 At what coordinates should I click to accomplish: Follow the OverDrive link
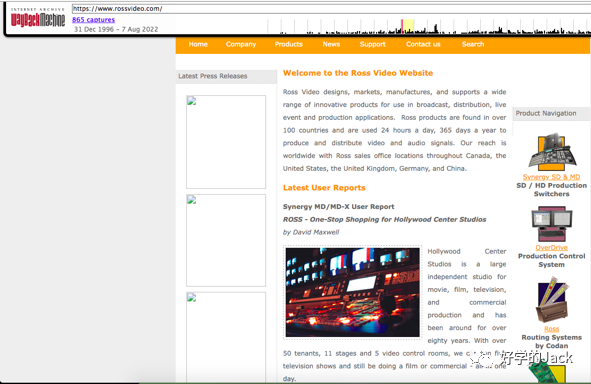[551, 248]
